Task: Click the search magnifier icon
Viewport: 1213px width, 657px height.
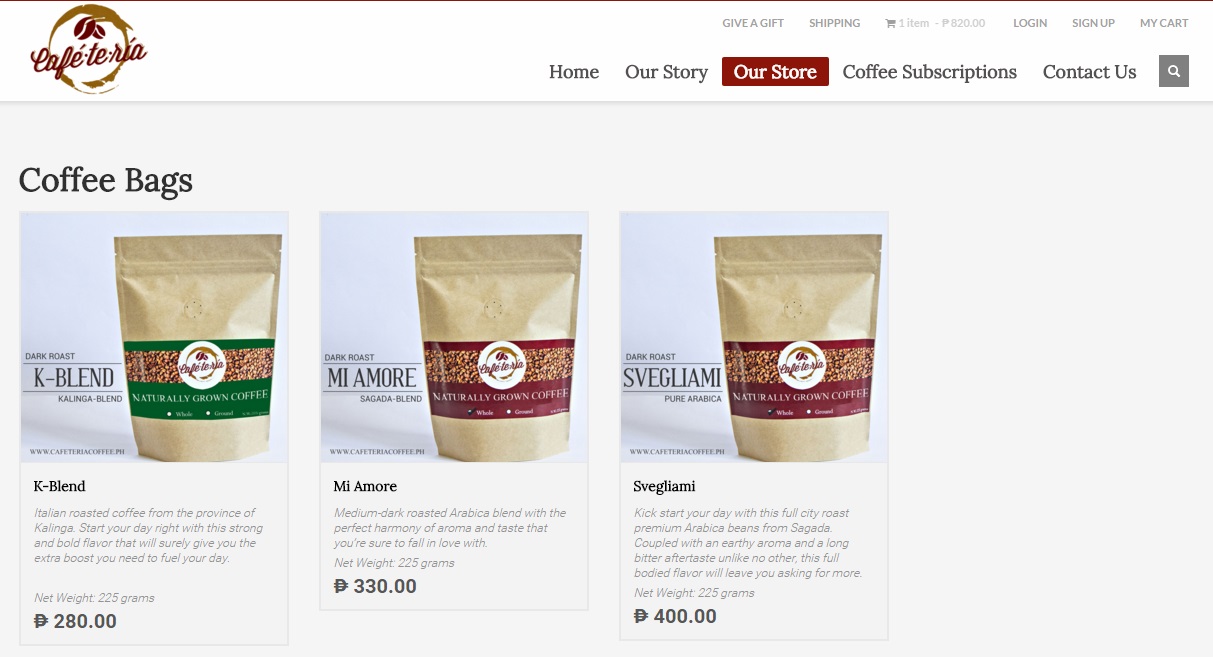Action: (x=1174, y=71)
